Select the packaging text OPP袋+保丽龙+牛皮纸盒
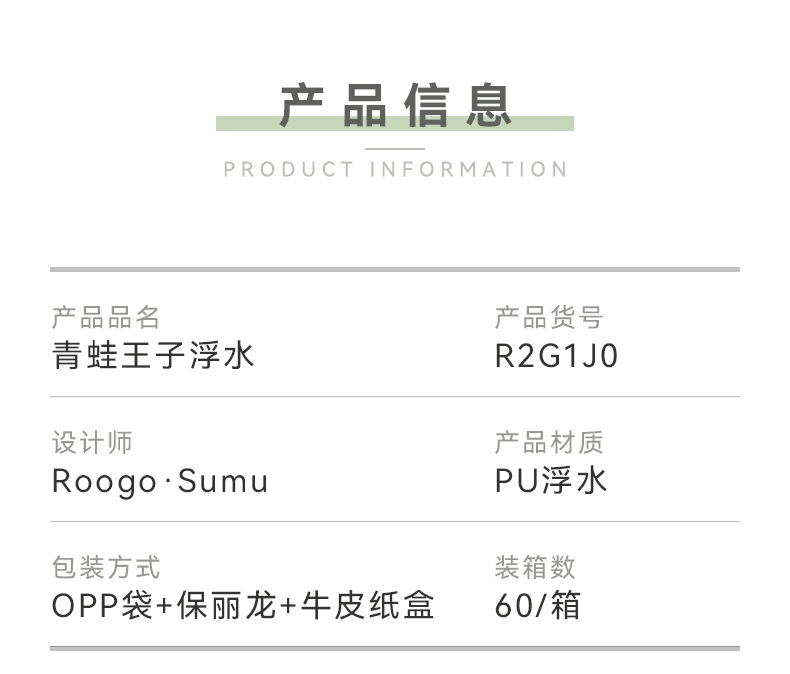The width and height of the screenshot is (790, 674). [x=243, y=606]
